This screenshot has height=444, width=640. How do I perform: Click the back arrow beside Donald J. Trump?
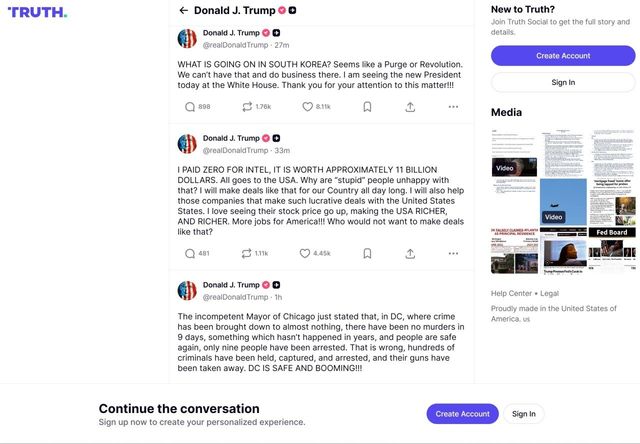click(x=183, y=10)
